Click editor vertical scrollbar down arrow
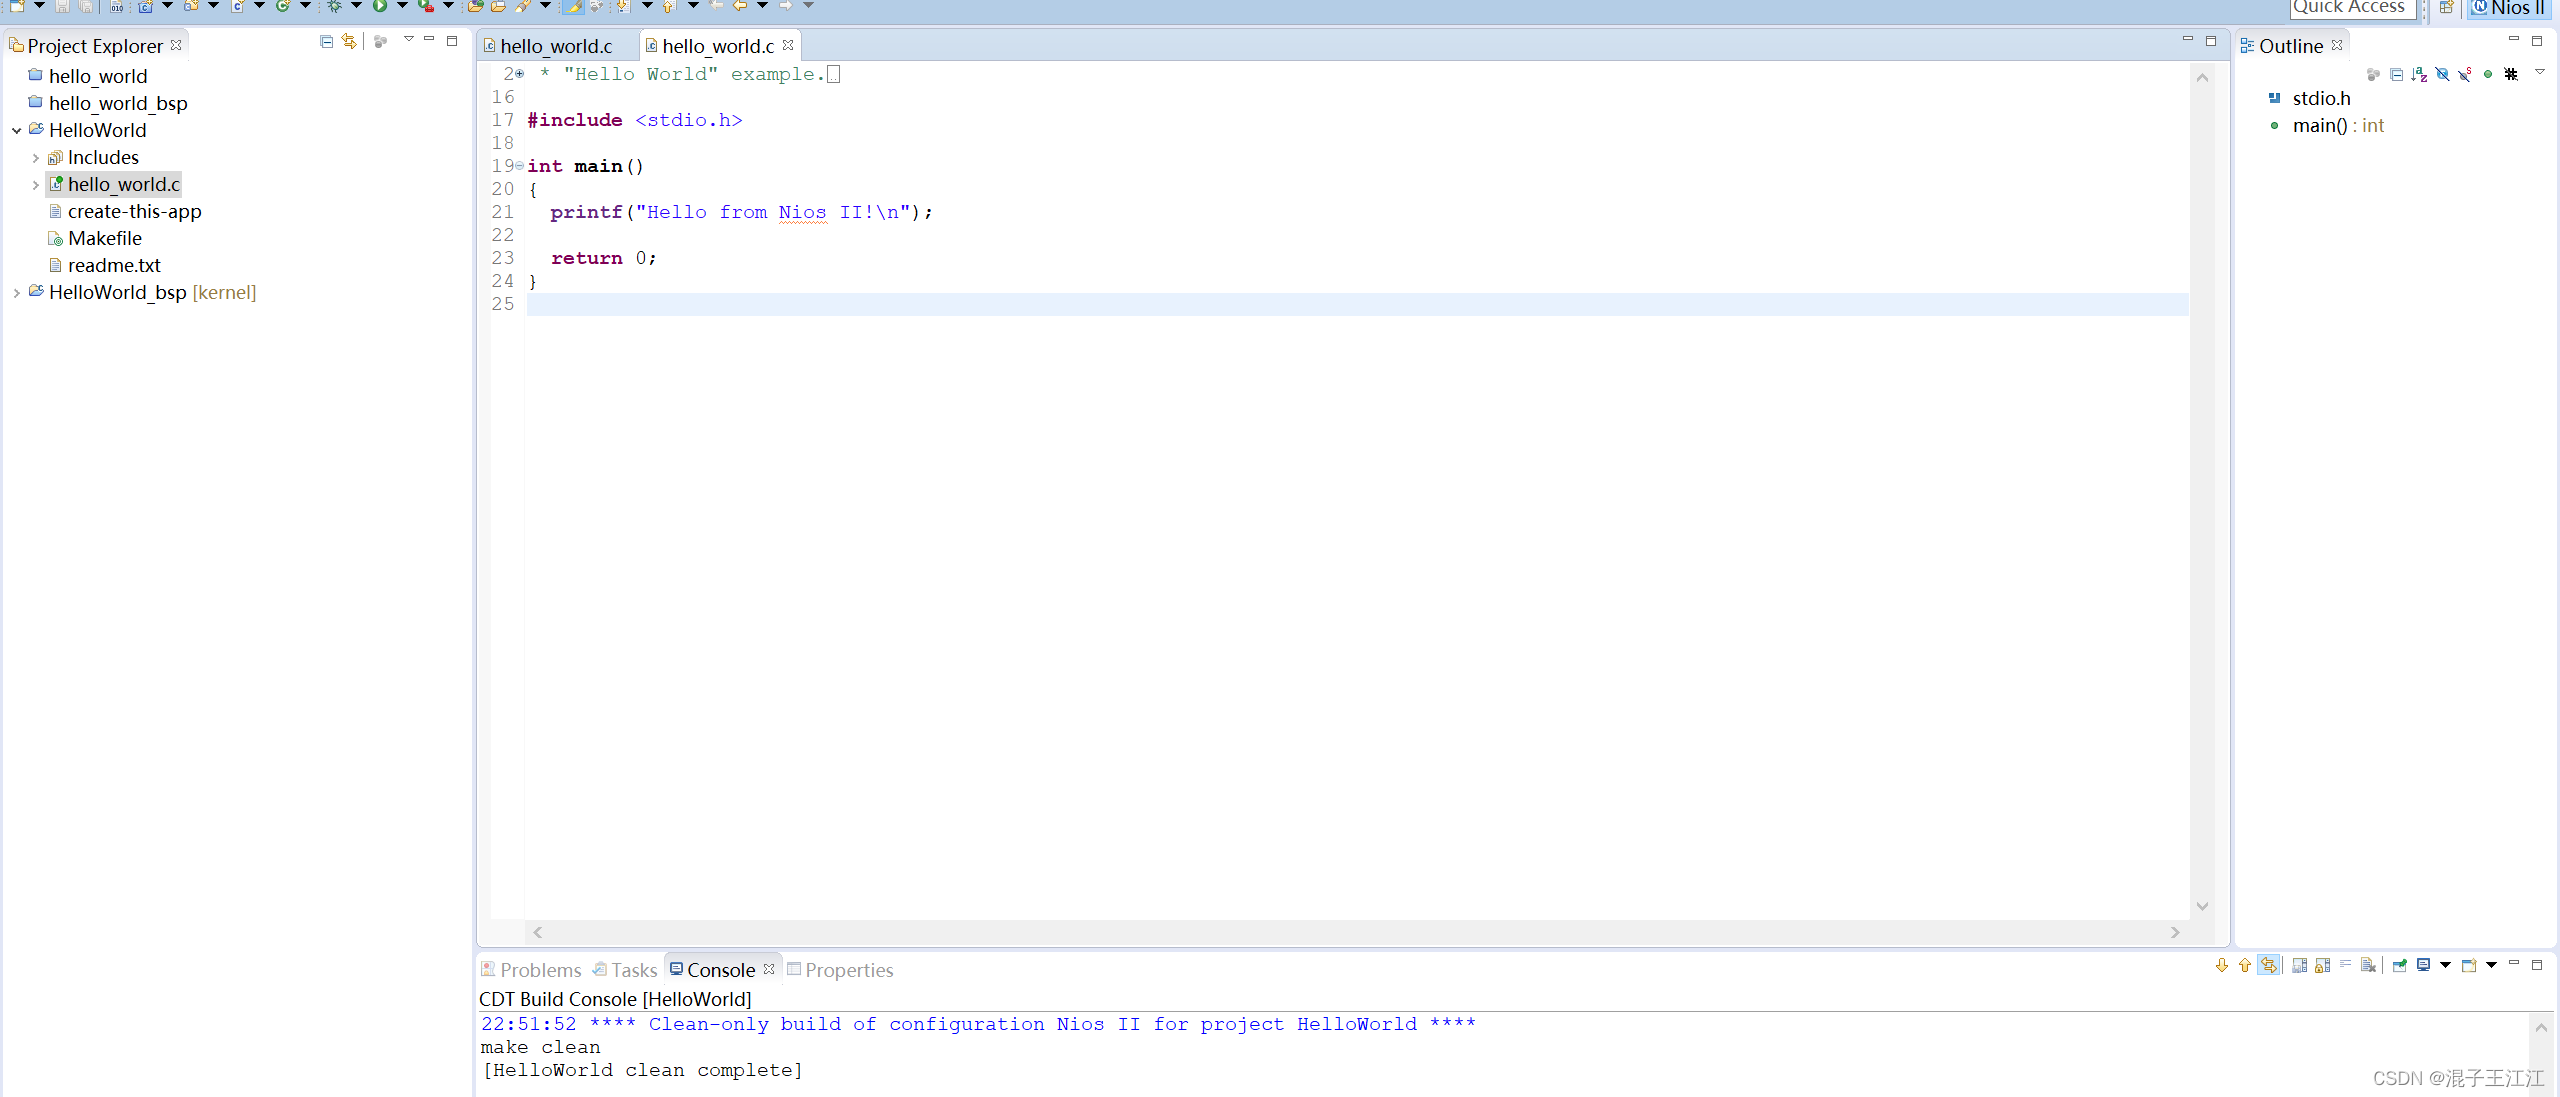Screen dimensions: 2560x1097 tap(2203, 906)
